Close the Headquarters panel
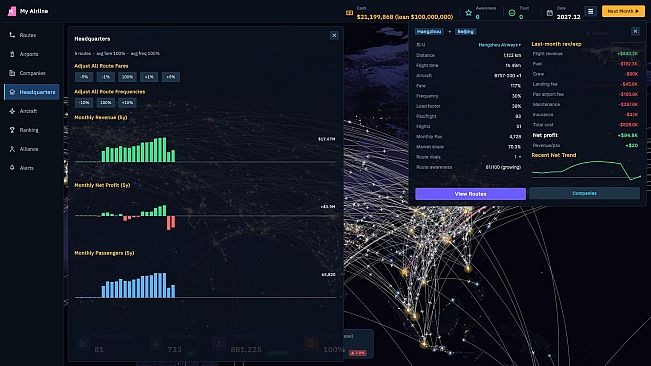The image size is (651, 366). coord(334,35)
